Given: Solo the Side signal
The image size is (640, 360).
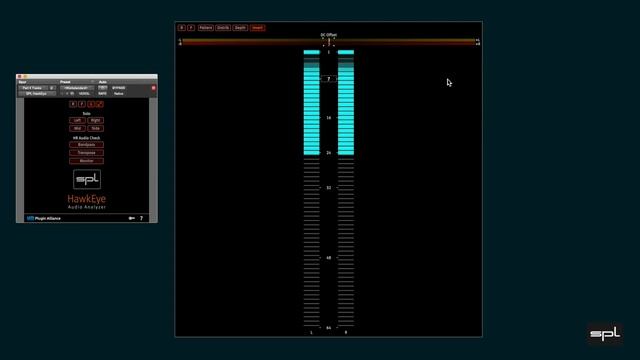Looking at the screenshot, I should [96, 129].
